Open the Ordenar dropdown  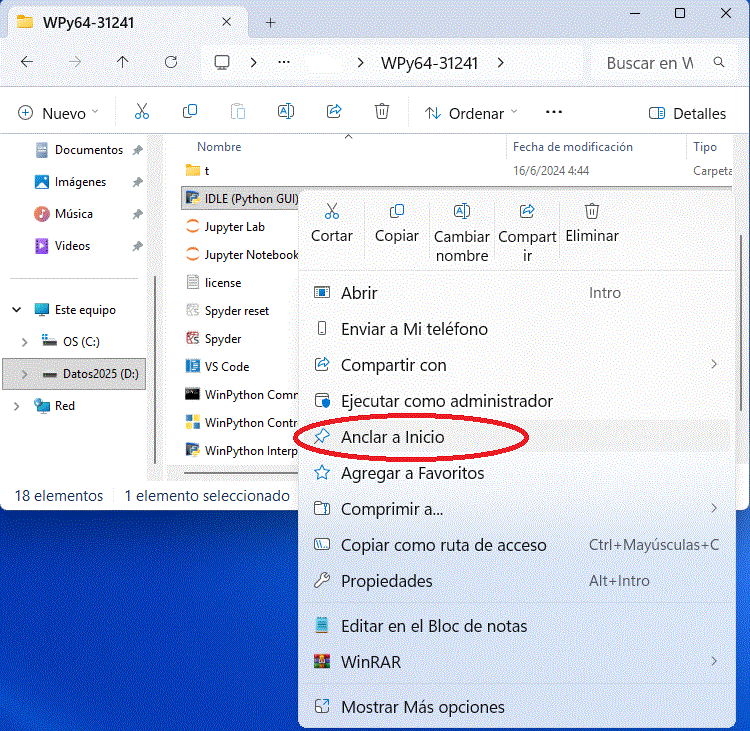(x=471, y=113)
